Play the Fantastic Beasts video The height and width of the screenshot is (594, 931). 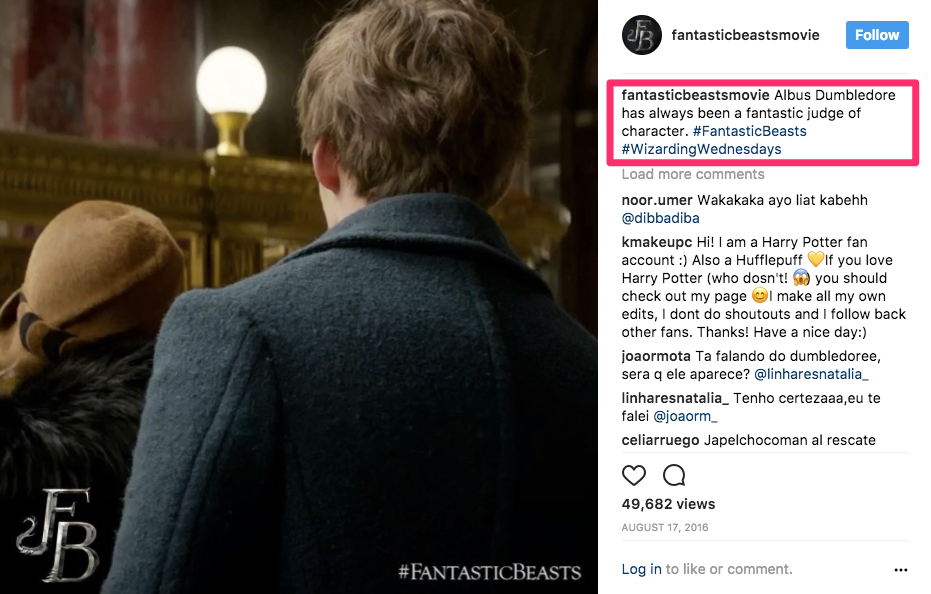coord(299,297)
